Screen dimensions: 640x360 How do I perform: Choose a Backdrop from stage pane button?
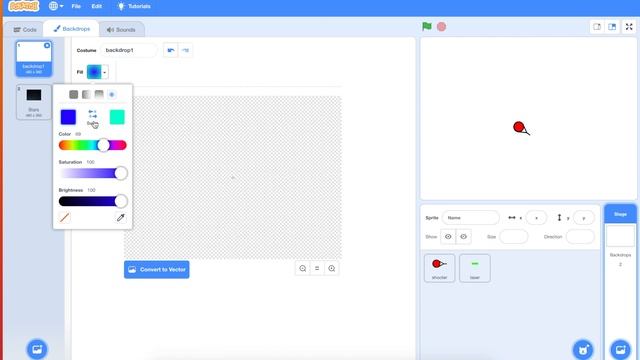click(620, 350)
